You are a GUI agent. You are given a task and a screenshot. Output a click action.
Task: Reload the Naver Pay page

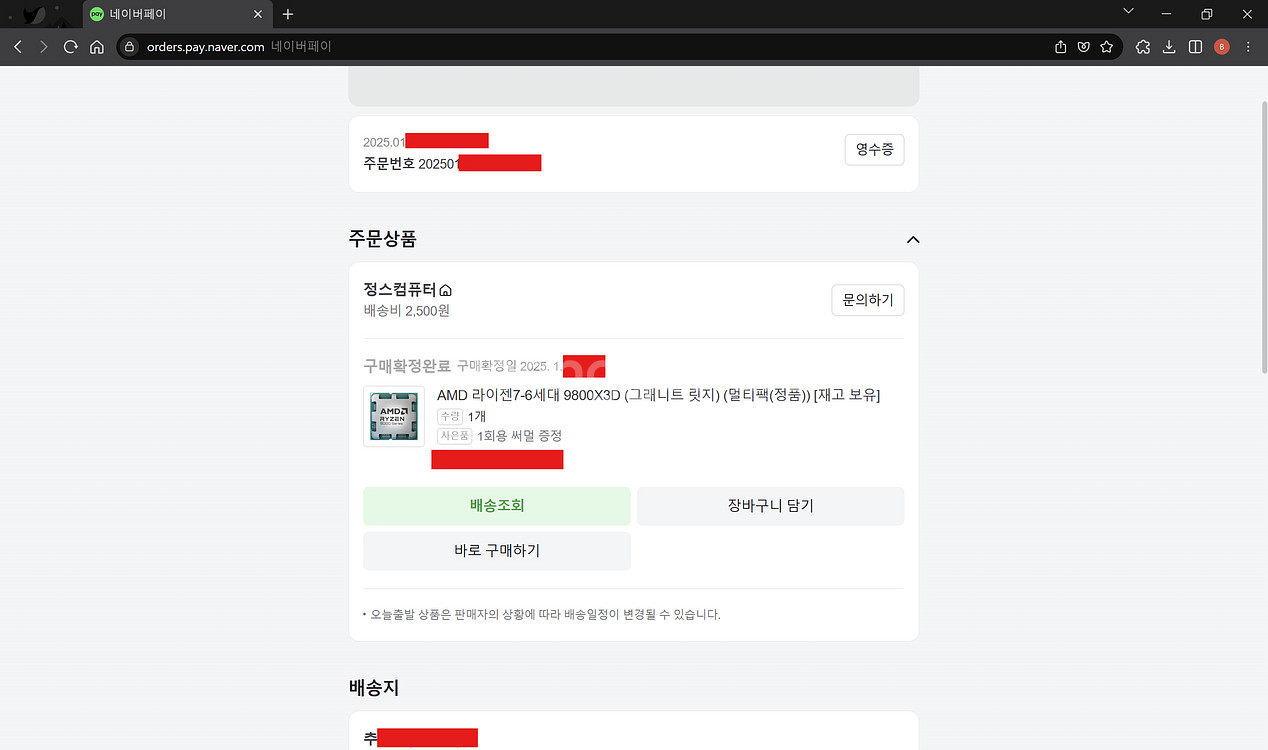pos(70,47)
